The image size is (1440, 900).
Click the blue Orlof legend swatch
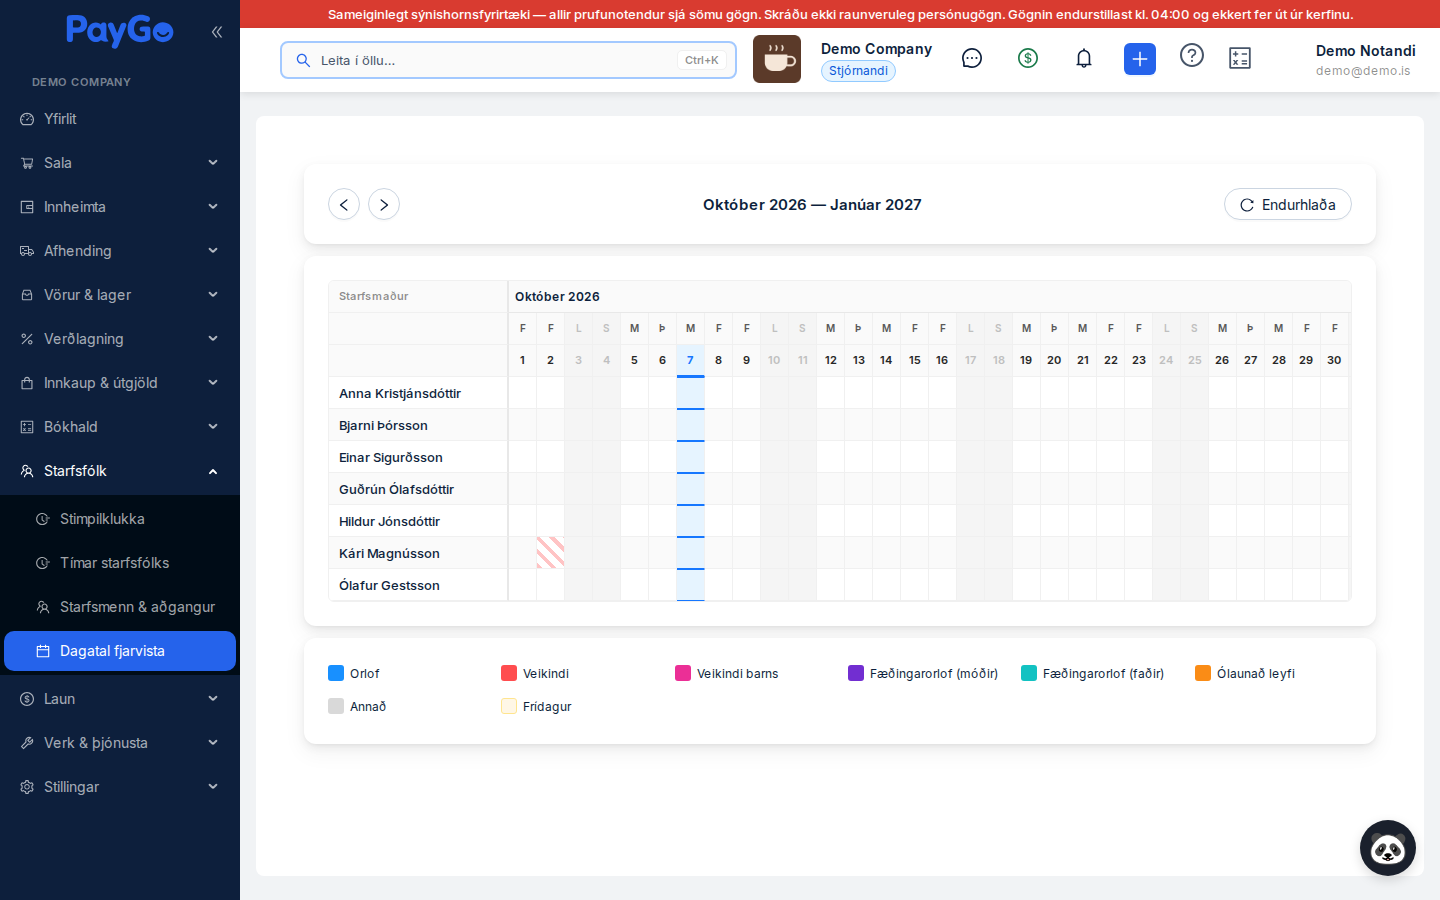[x=336, y=673]
